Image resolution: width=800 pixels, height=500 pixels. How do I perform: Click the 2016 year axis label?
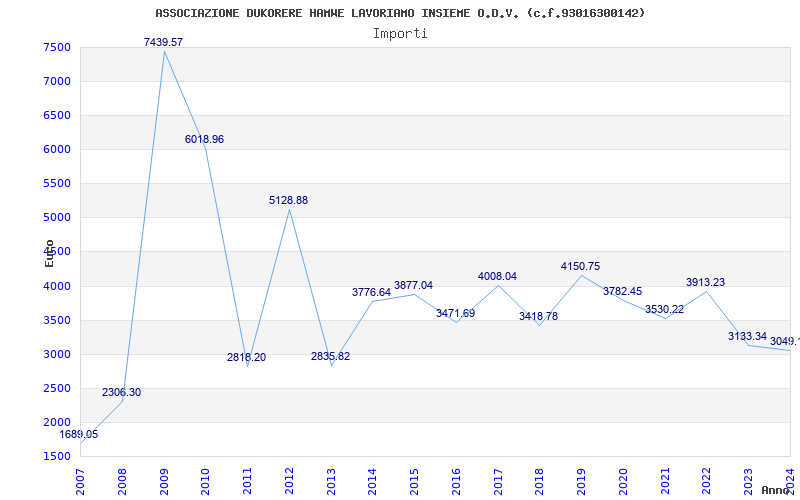point(457,482)
